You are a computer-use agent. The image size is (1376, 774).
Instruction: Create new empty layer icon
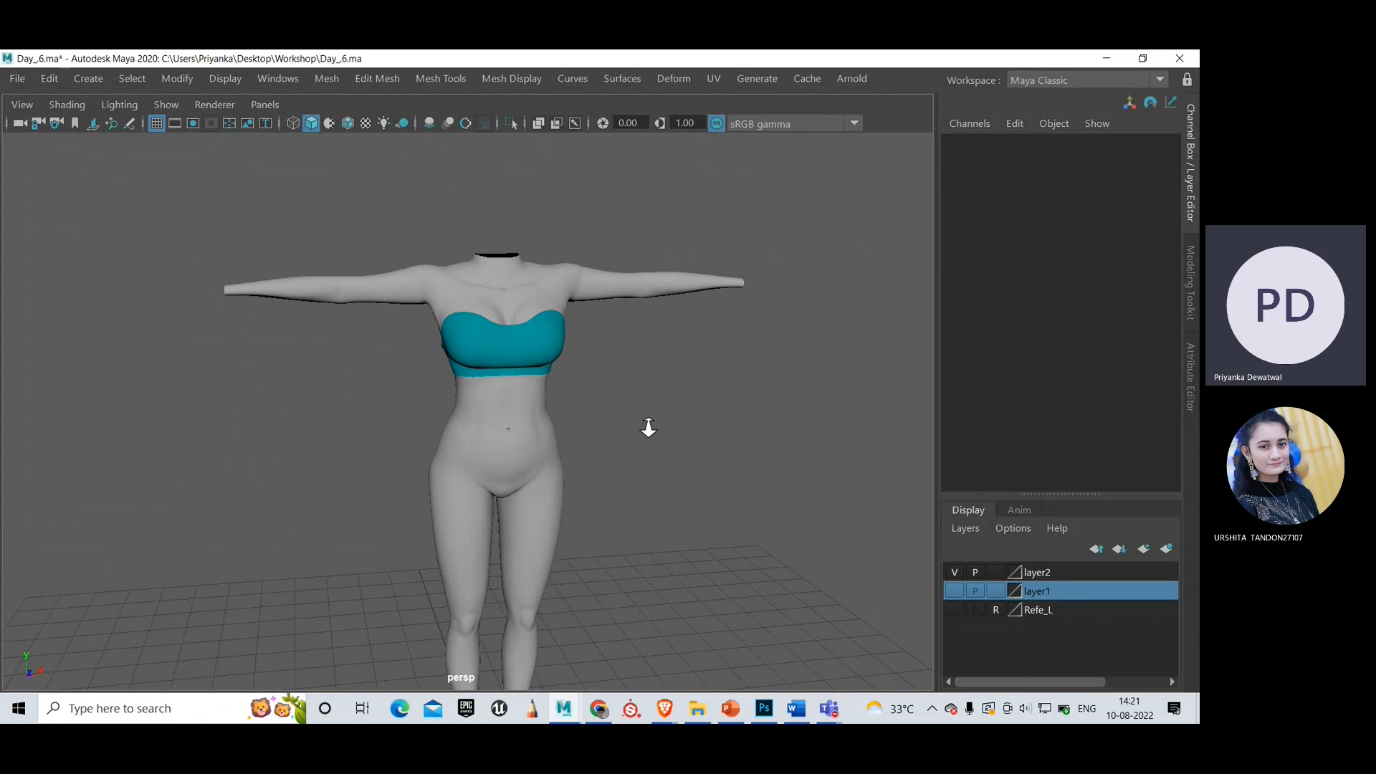point(1143,549)
